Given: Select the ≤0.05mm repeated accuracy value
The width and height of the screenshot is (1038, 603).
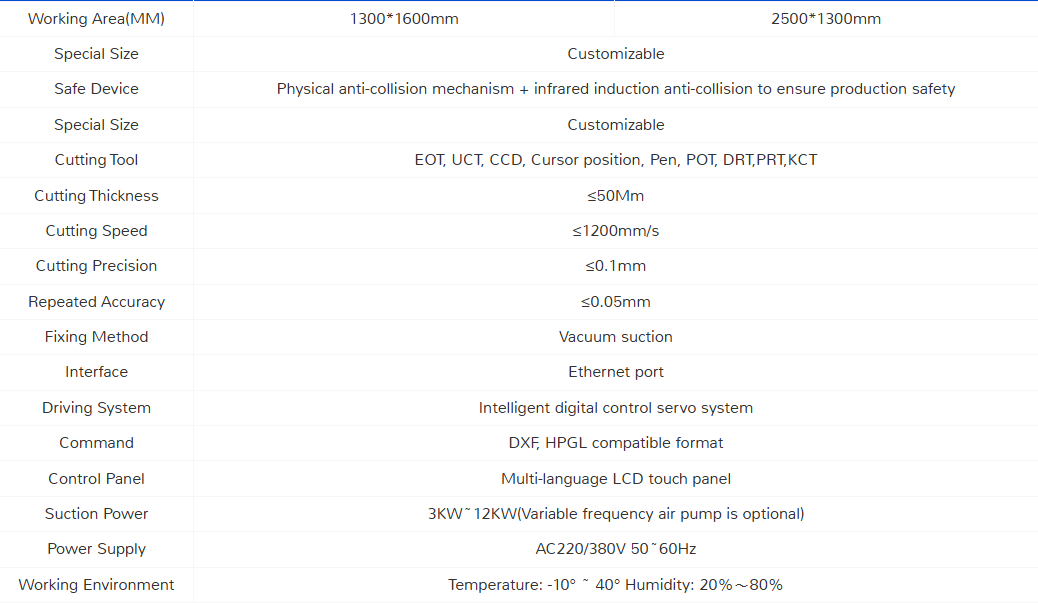Looking at the screenshot, I should (615, 302).
